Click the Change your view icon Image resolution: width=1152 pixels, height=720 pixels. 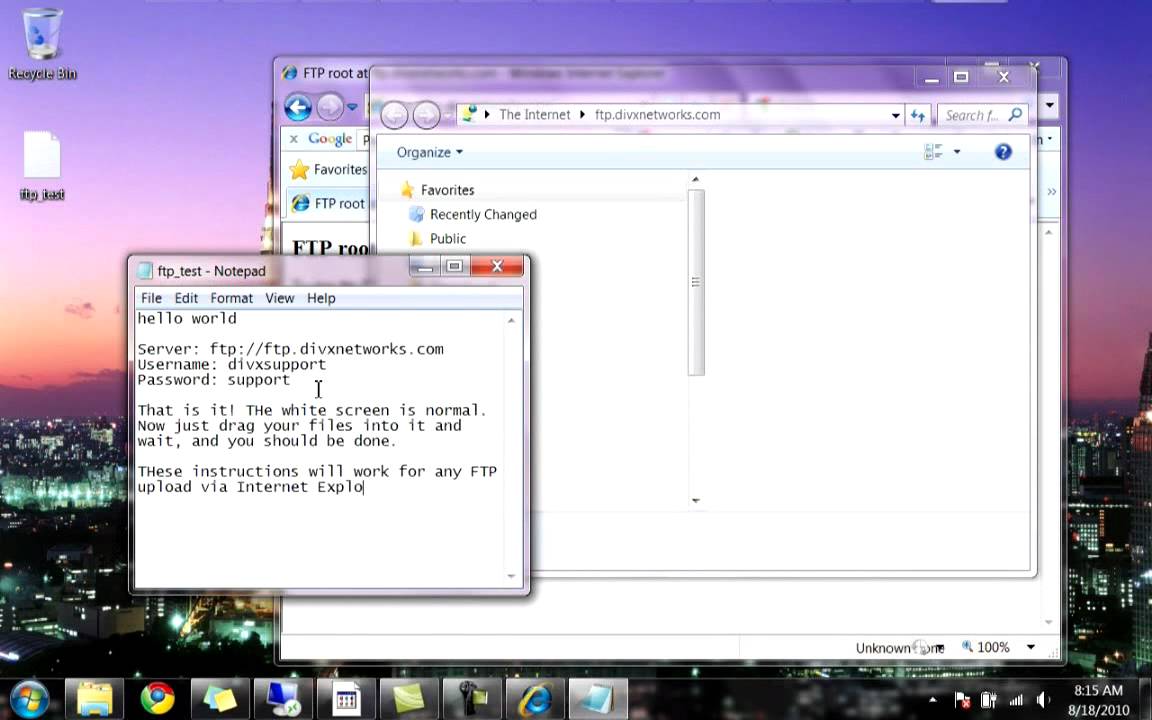pos(933,151)
